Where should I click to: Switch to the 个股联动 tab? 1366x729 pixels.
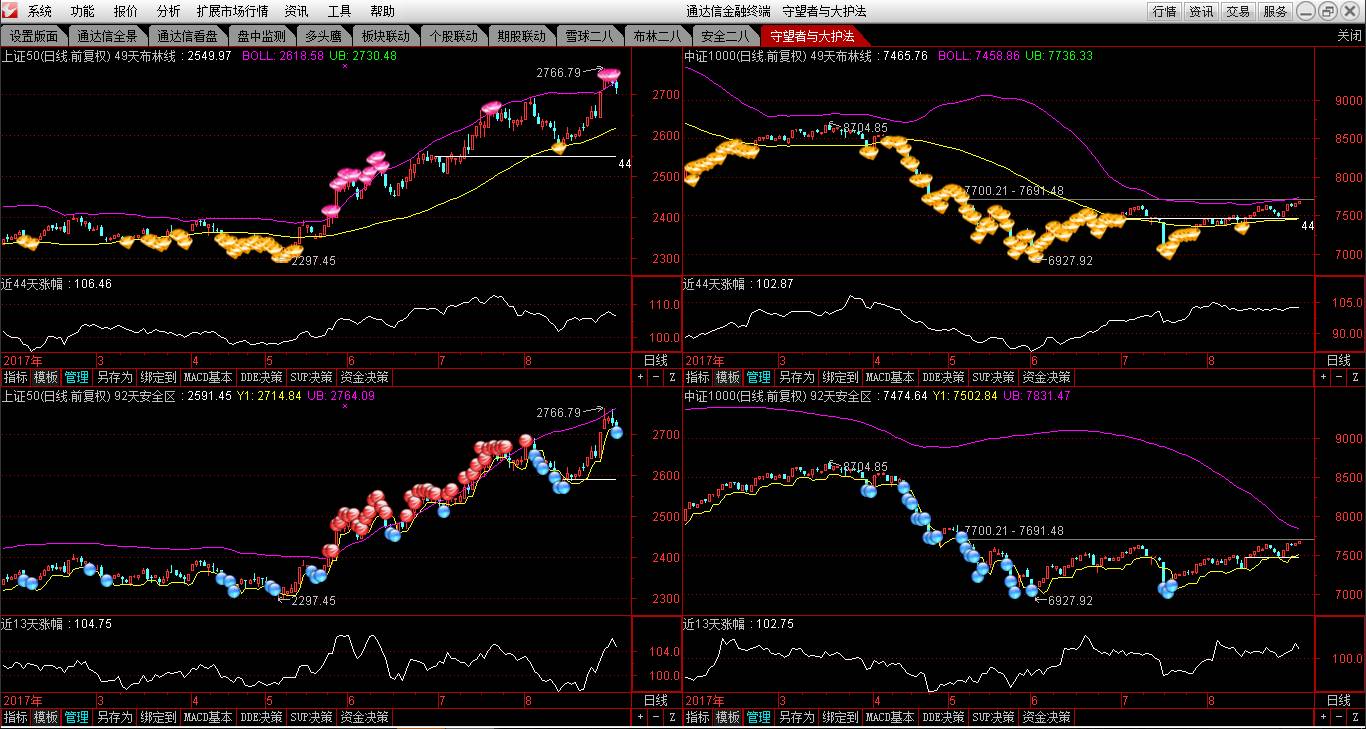[x=453, y=35]
